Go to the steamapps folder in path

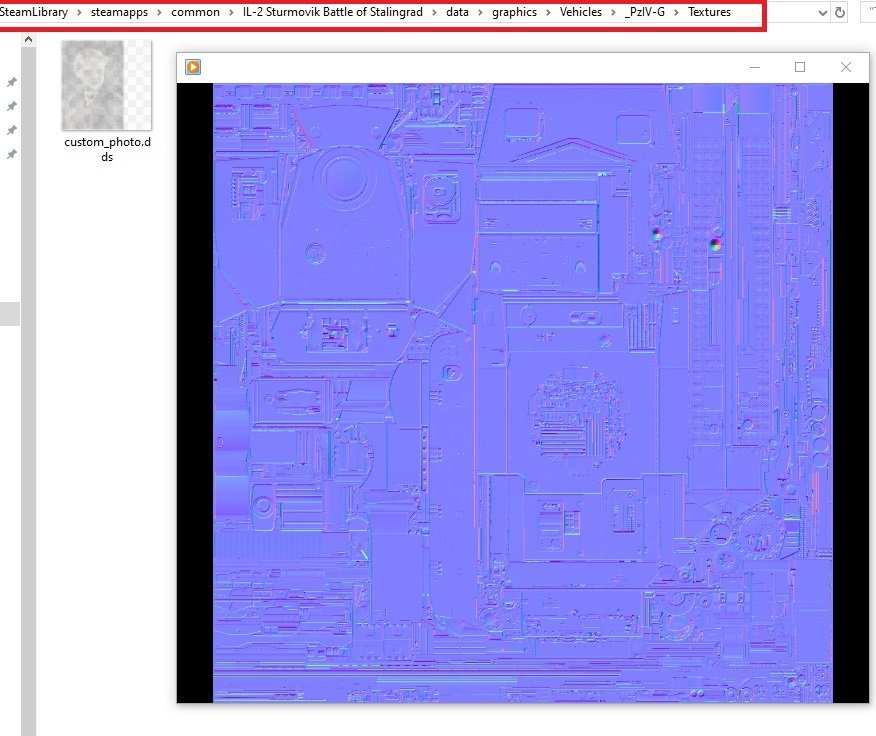pyautogui.click(x=119, y=12)
